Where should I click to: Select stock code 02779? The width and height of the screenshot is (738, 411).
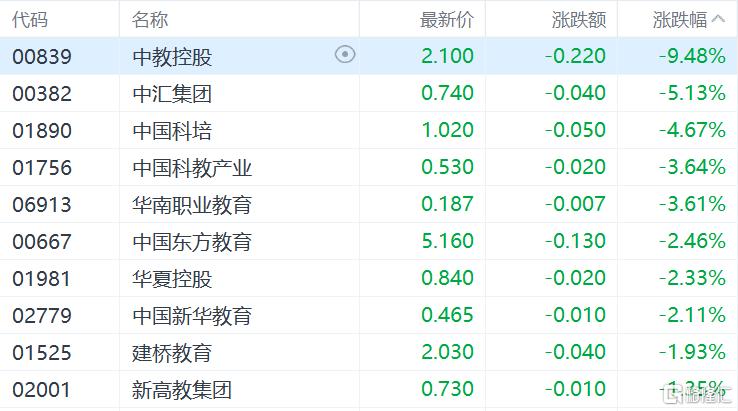click(x=42, y=315)
